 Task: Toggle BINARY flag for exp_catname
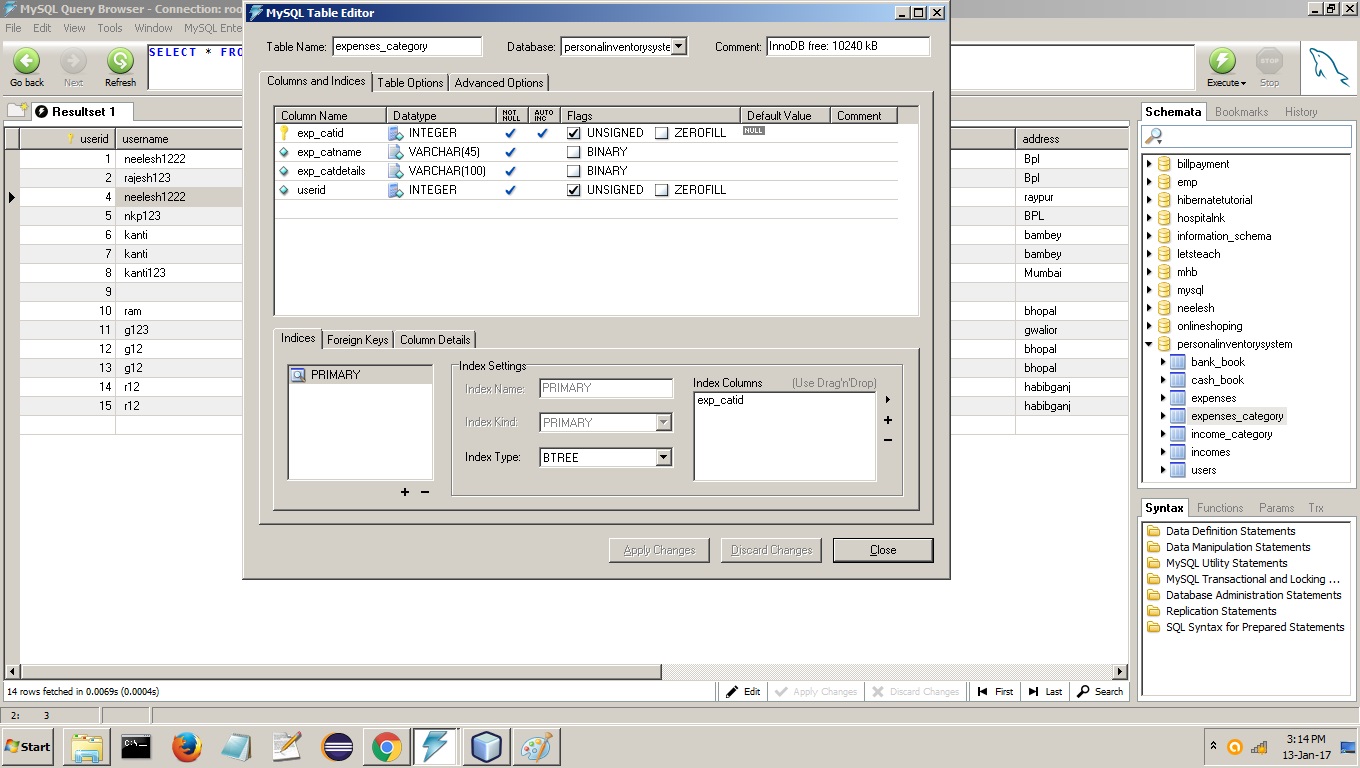coord(574,152)
